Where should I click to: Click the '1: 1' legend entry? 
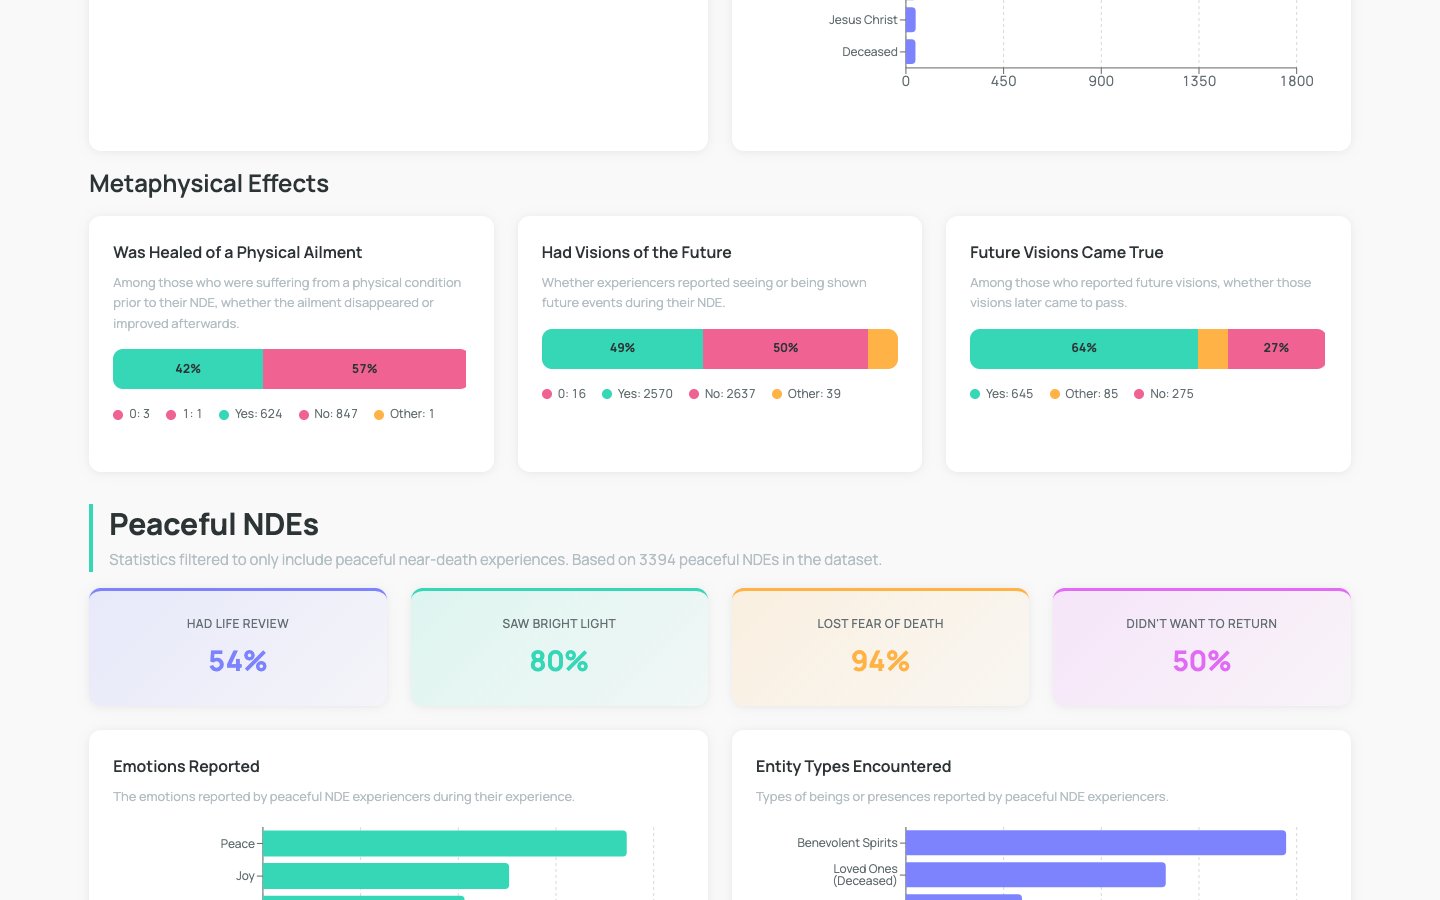tap(184, 414)
